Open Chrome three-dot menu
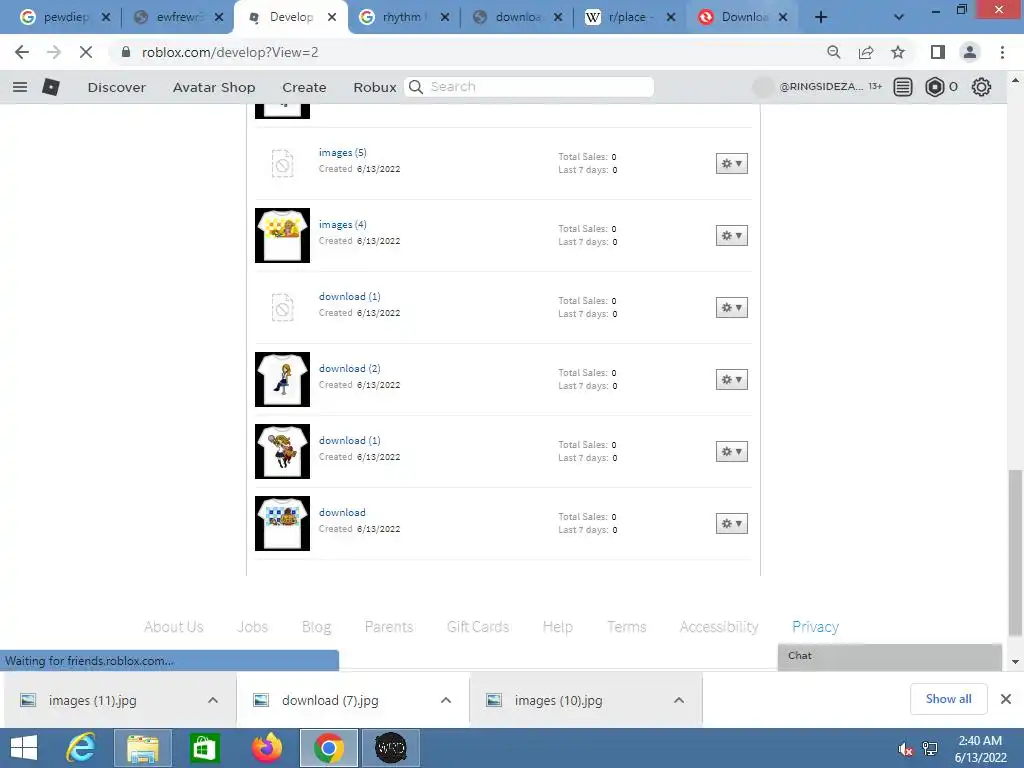 click(x=1002, y=52)
